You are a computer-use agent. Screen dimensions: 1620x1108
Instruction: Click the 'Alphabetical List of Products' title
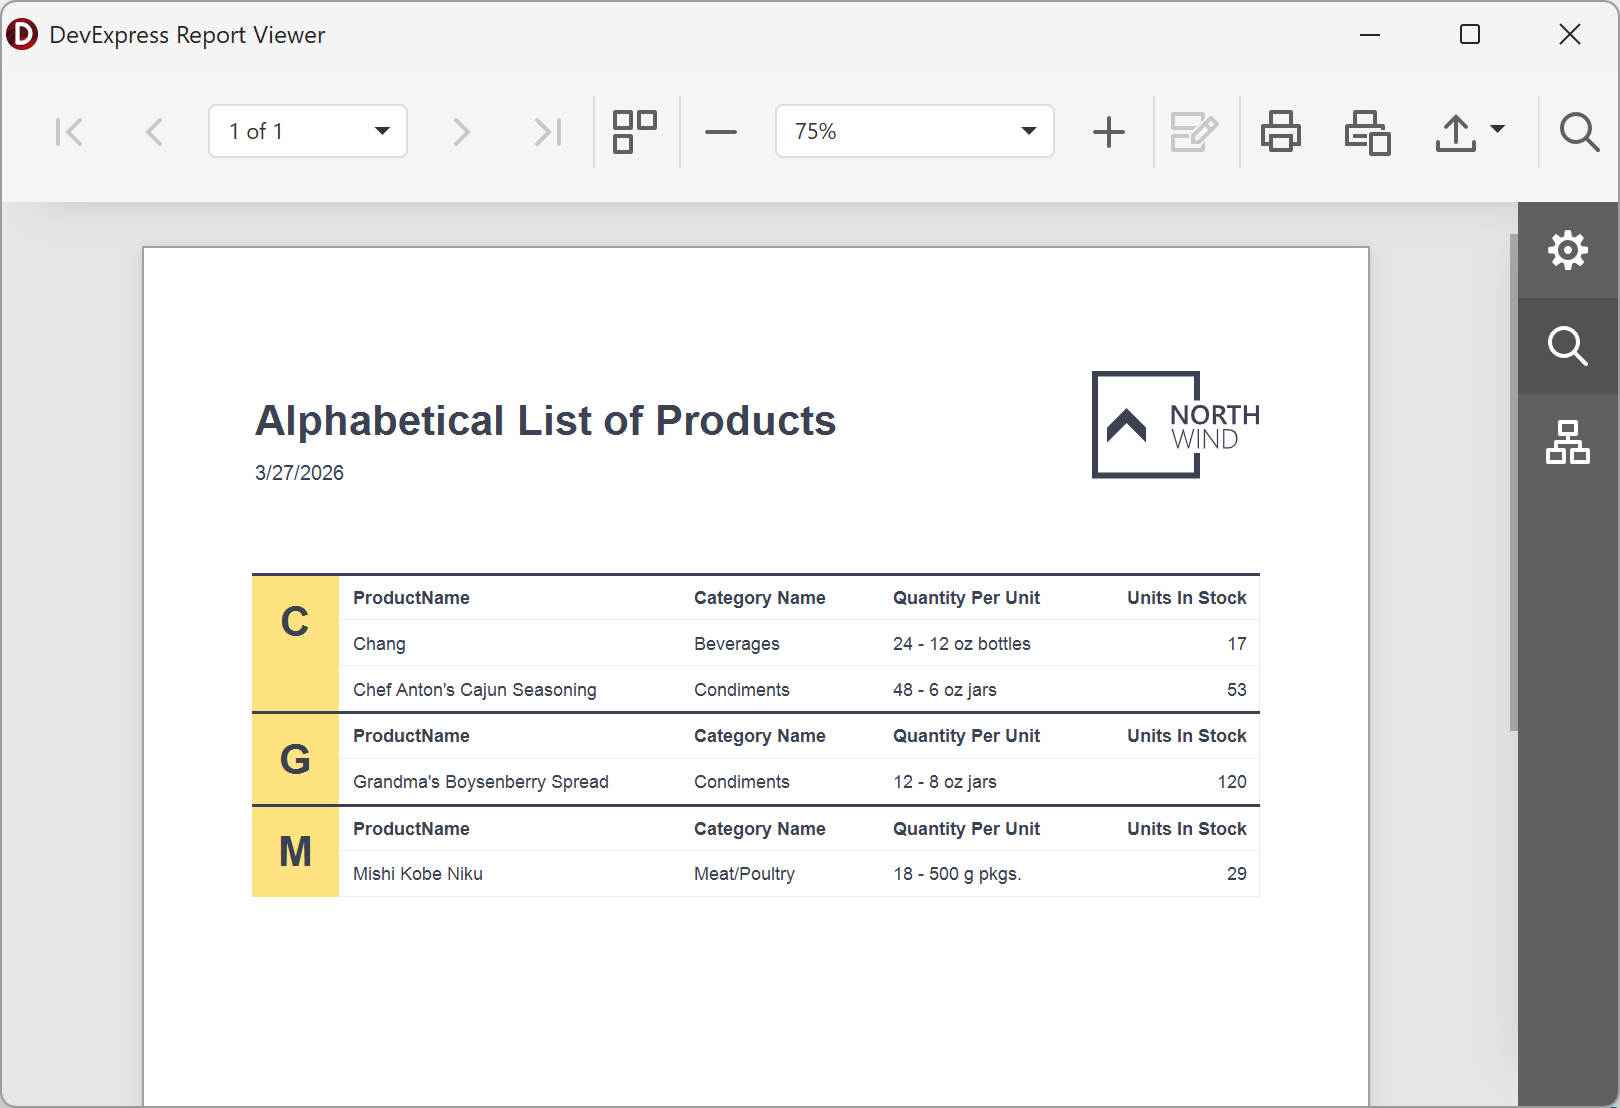coord(545,421)
